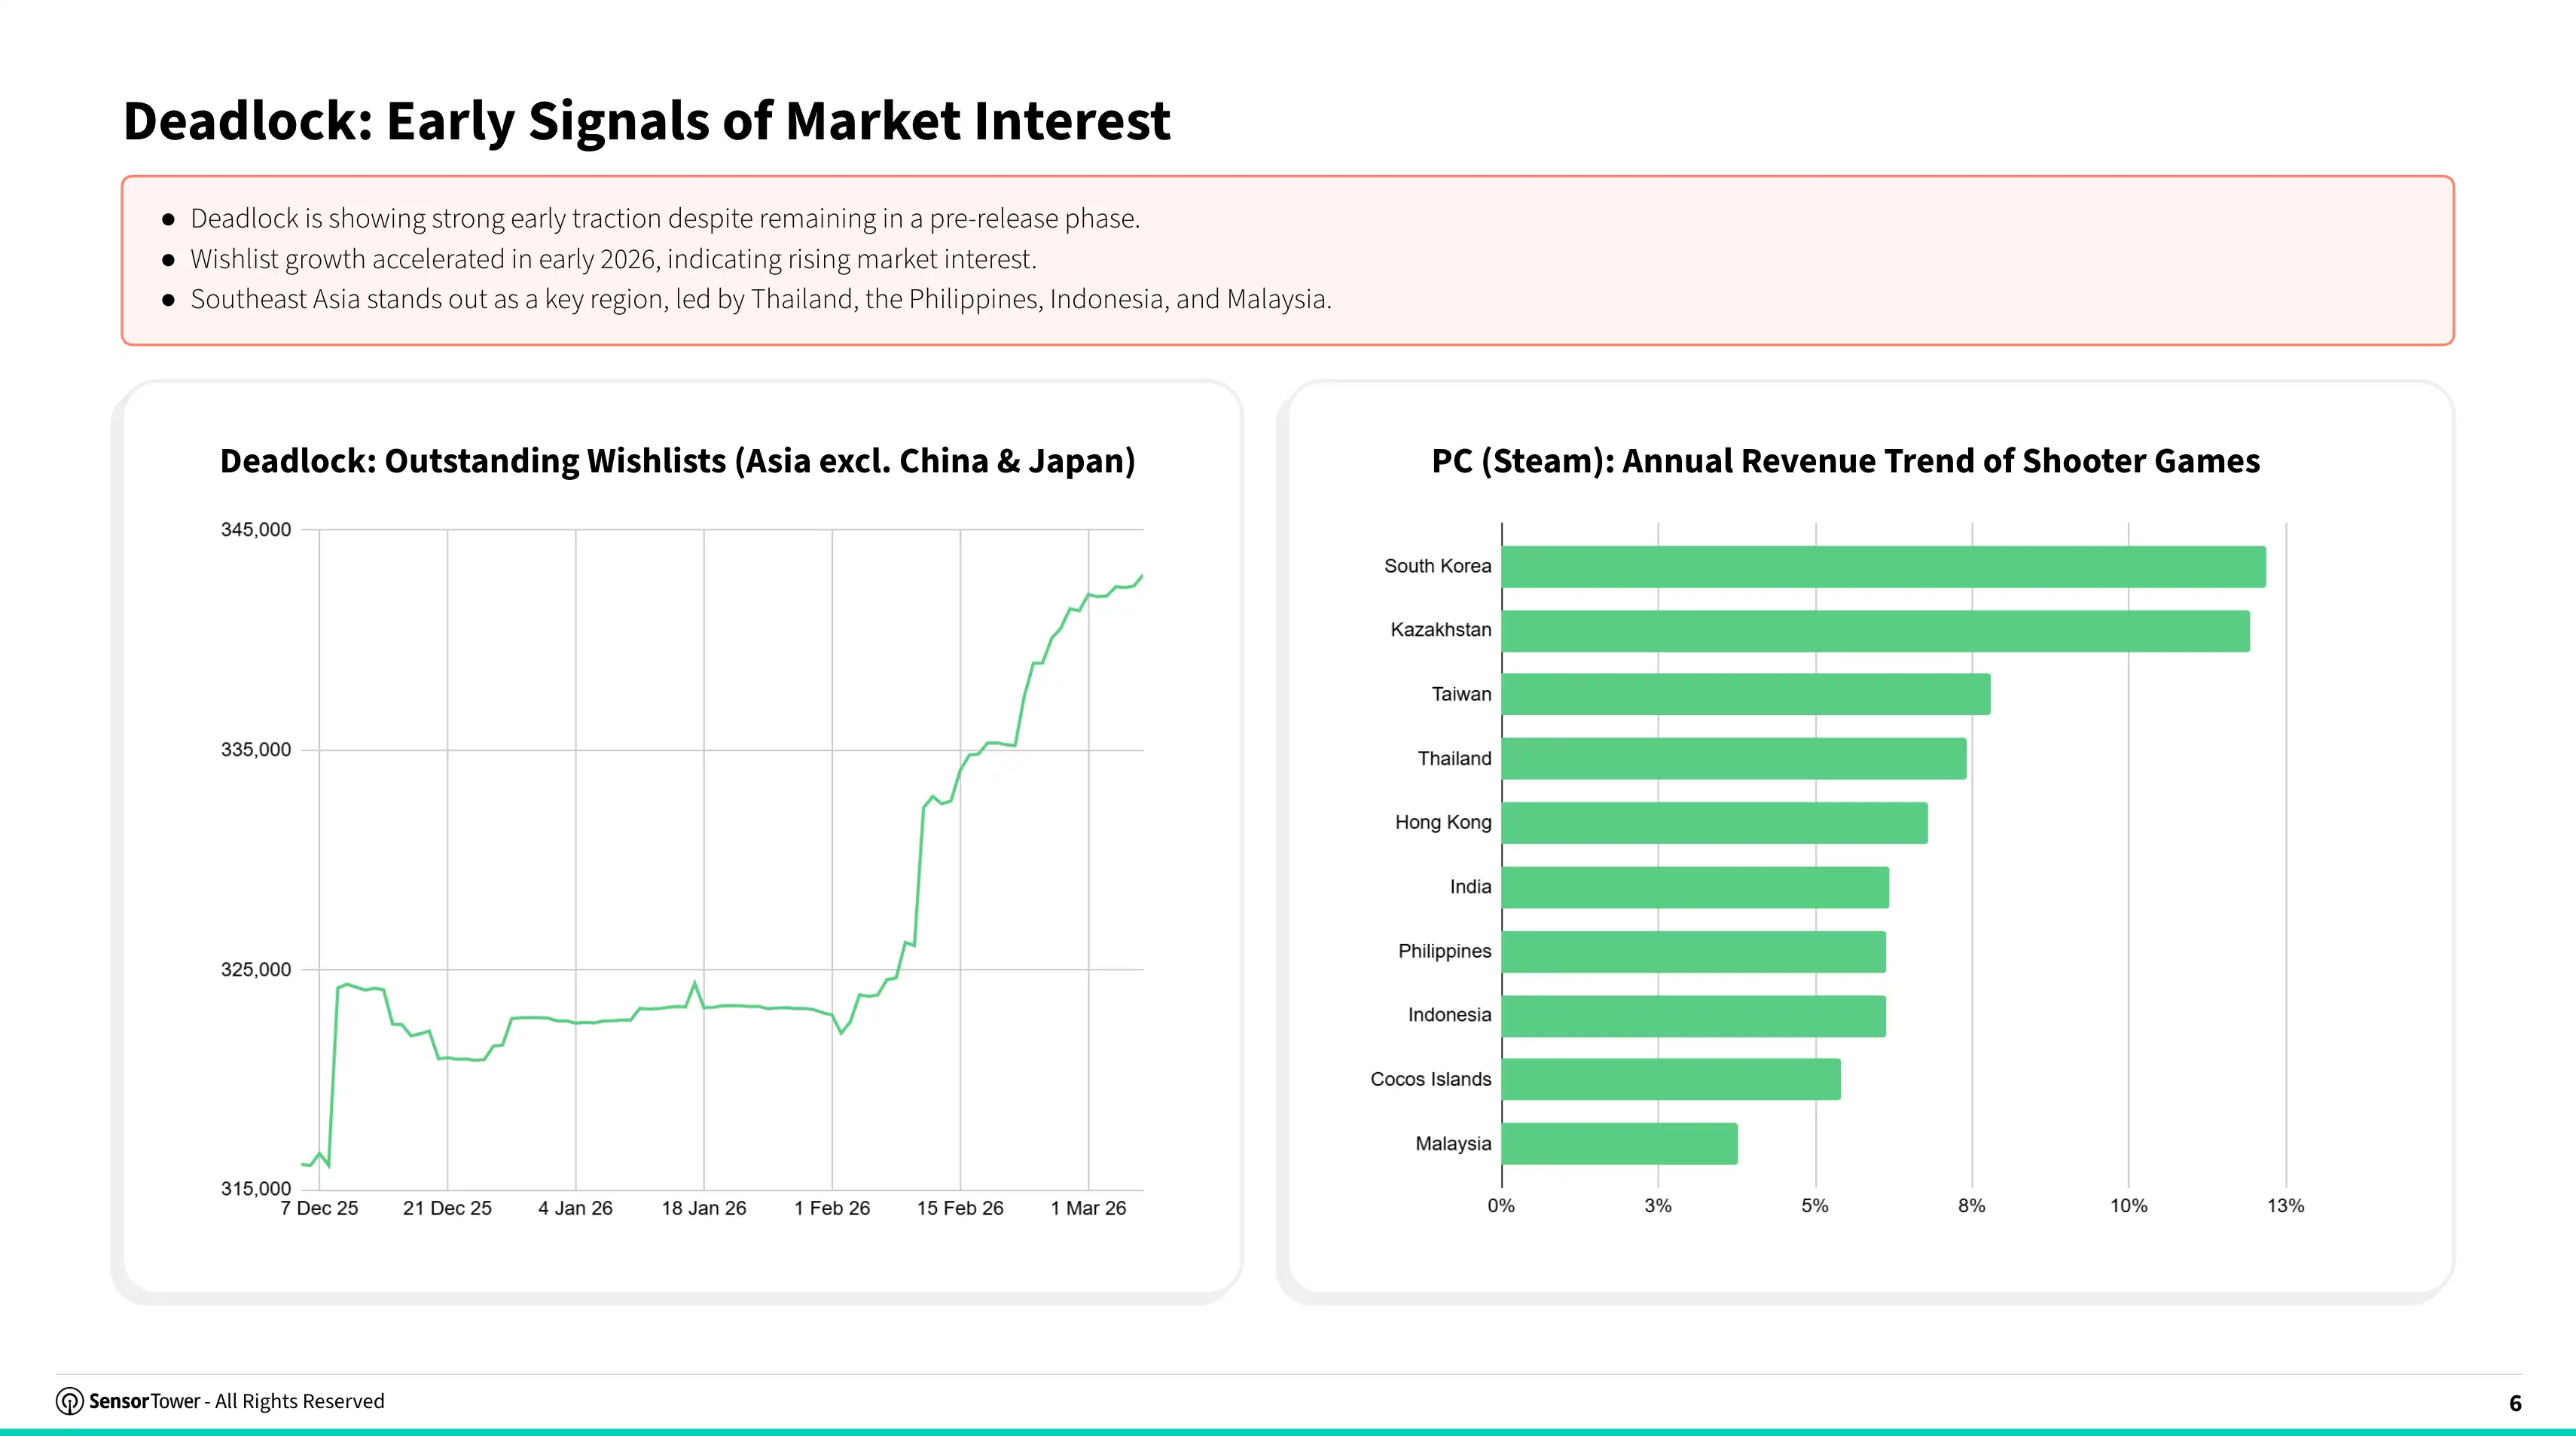Click the Cocos Islands revenue bar
Viewport: 2576px width, 1436px height.
(1671, 1080)
